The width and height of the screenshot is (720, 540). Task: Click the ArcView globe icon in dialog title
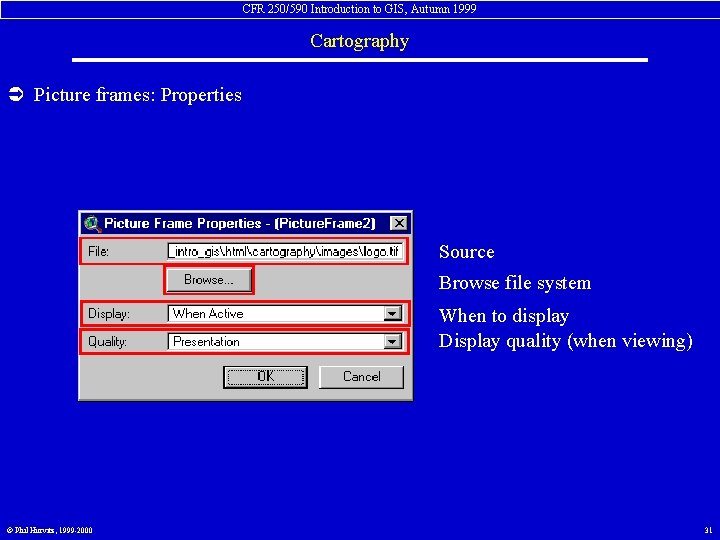[x=93, y=224]
